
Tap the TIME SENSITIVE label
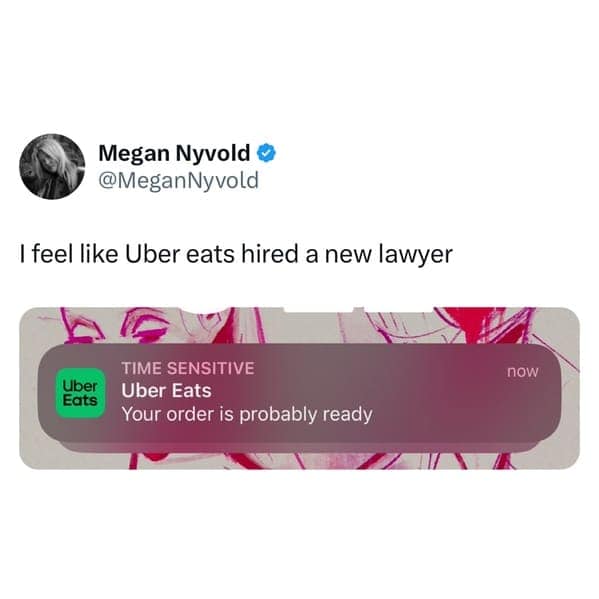(188, 368)
